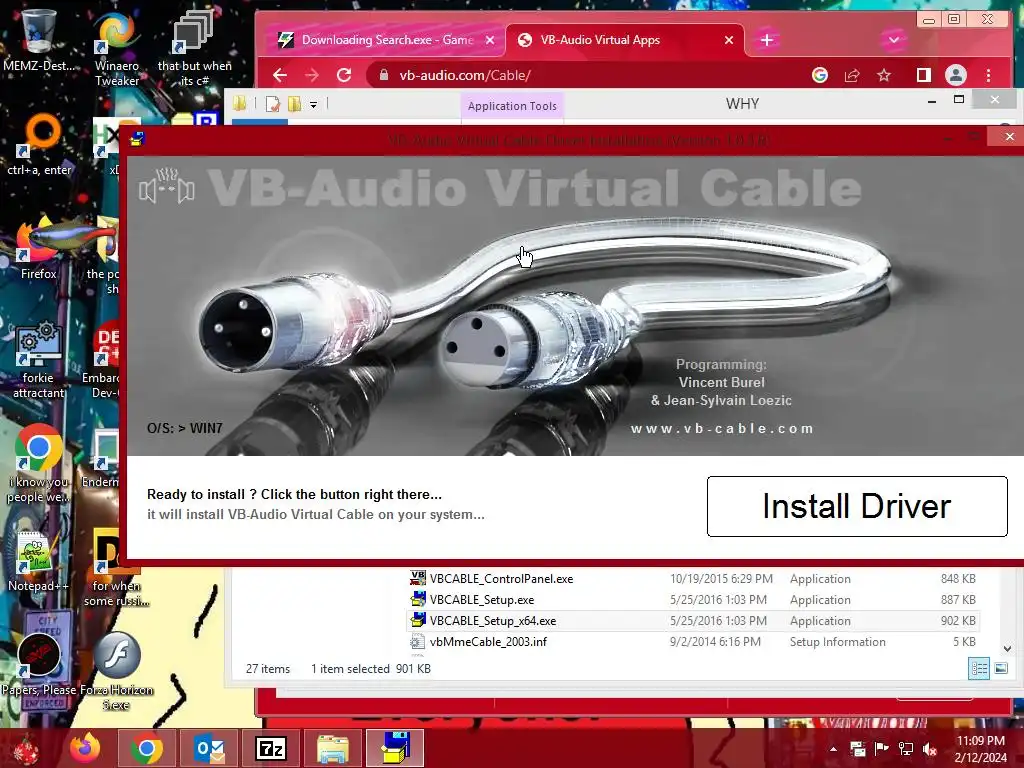The width and height of the screenshot is (1024, 768).
Task: Click the Properties quick access icon in Explorer
Action: click(x=272, y=103)
